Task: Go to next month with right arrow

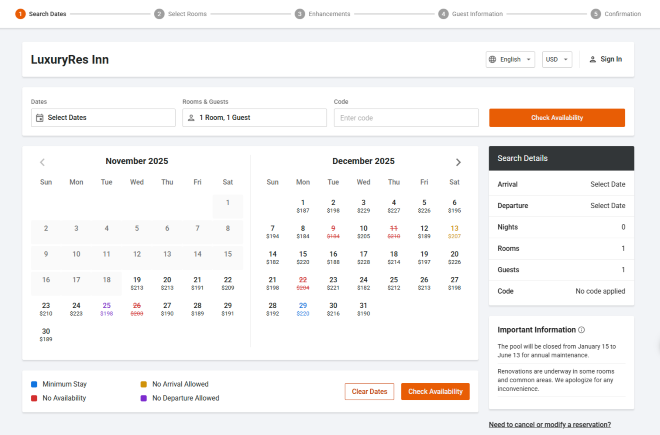Action: point(458,162)
